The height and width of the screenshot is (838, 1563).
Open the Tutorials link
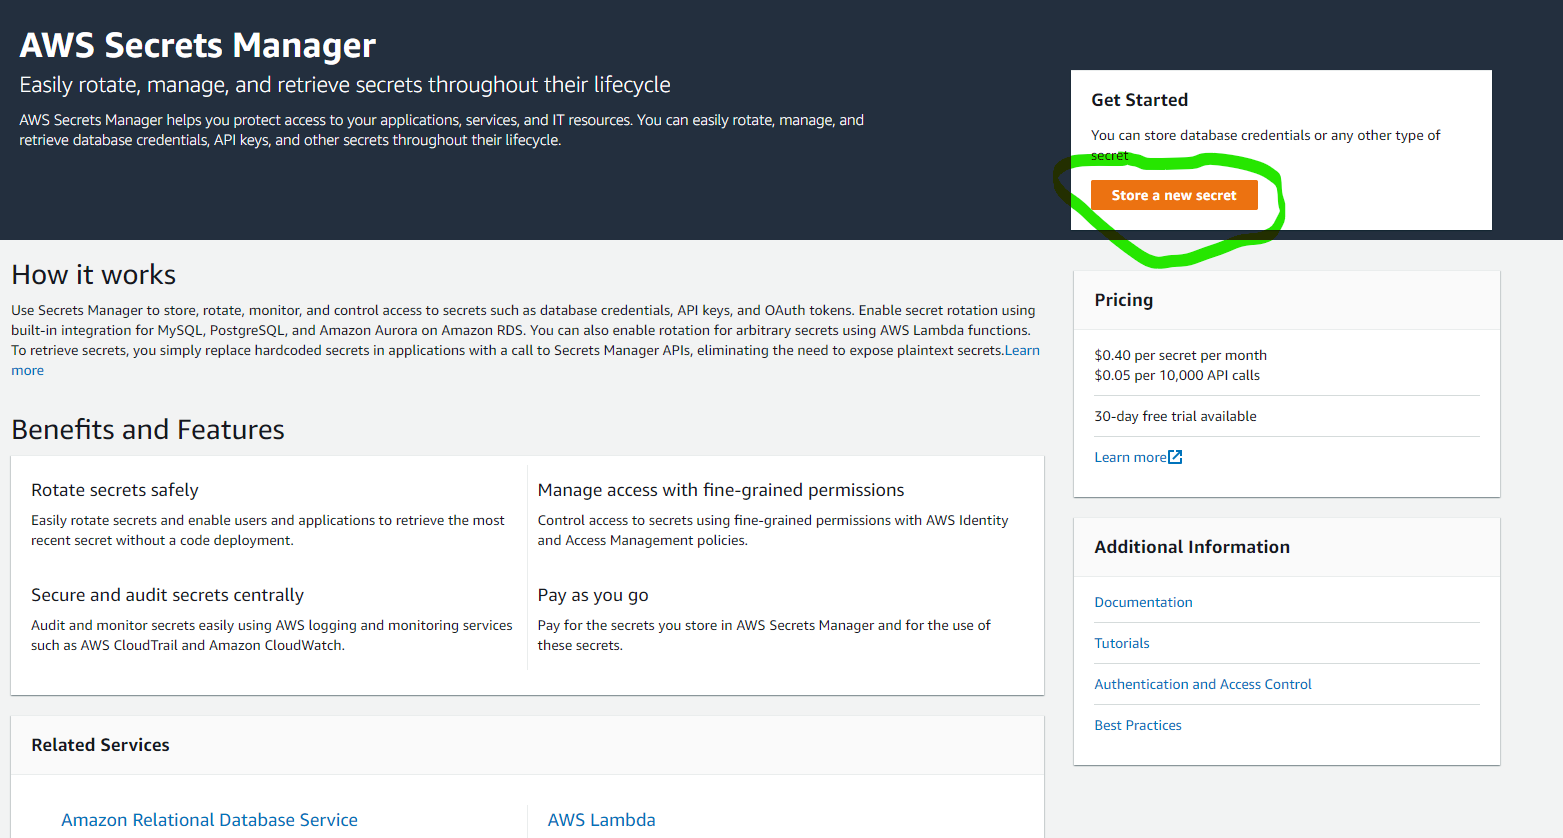tap(1121, 642)
